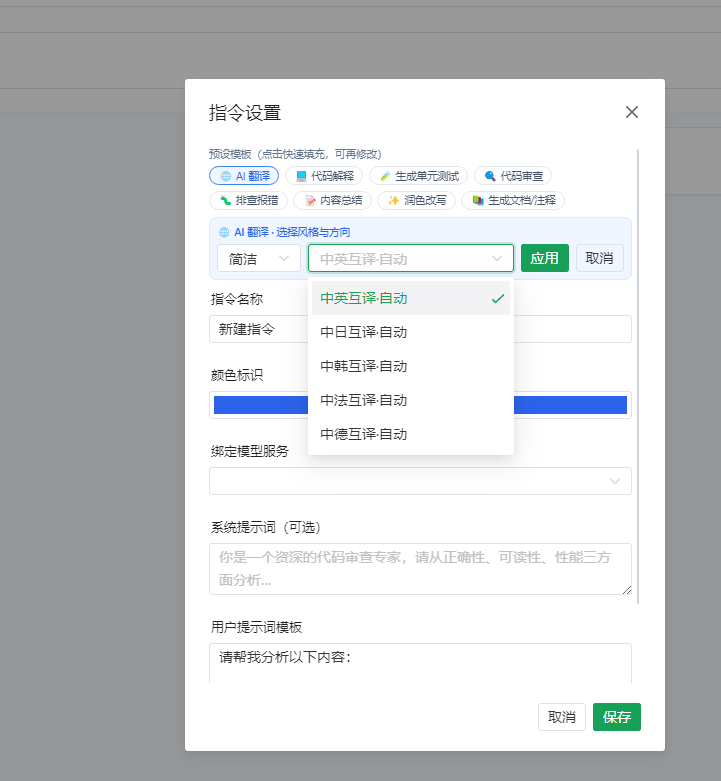Image resolution: width=721 pixels, height=781 pixels.
Task: Open the 简洁 style dropdown
Action: point(259,258)
